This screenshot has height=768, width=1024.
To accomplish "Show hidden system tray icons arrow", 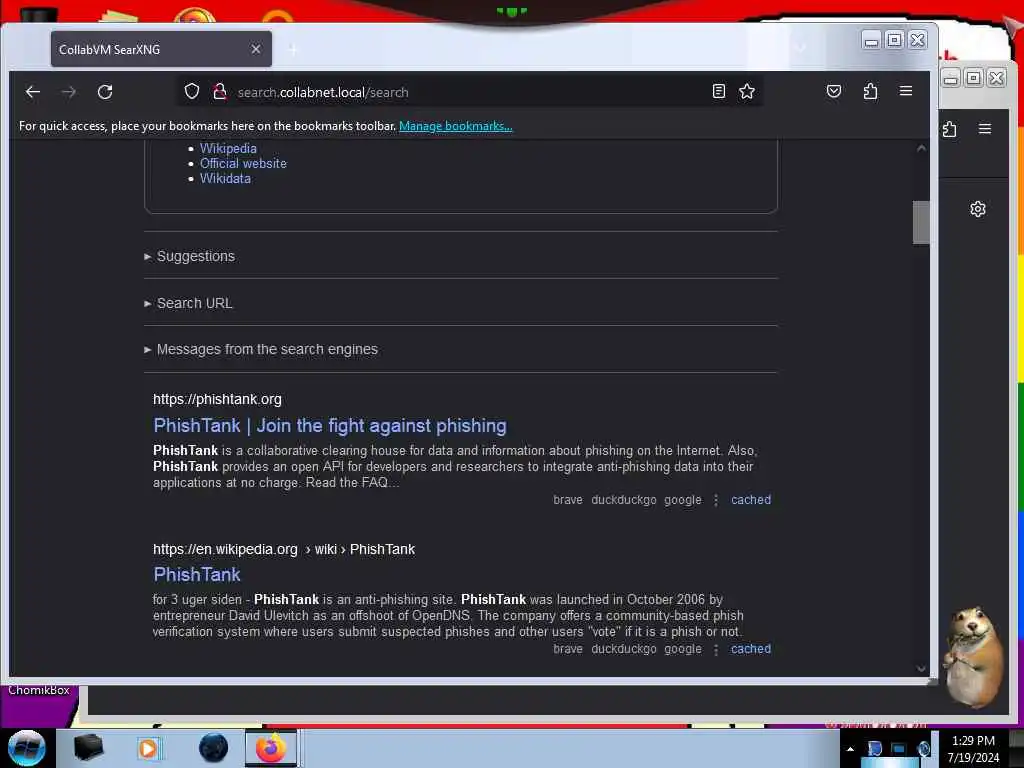I will (x=850, y=749).
